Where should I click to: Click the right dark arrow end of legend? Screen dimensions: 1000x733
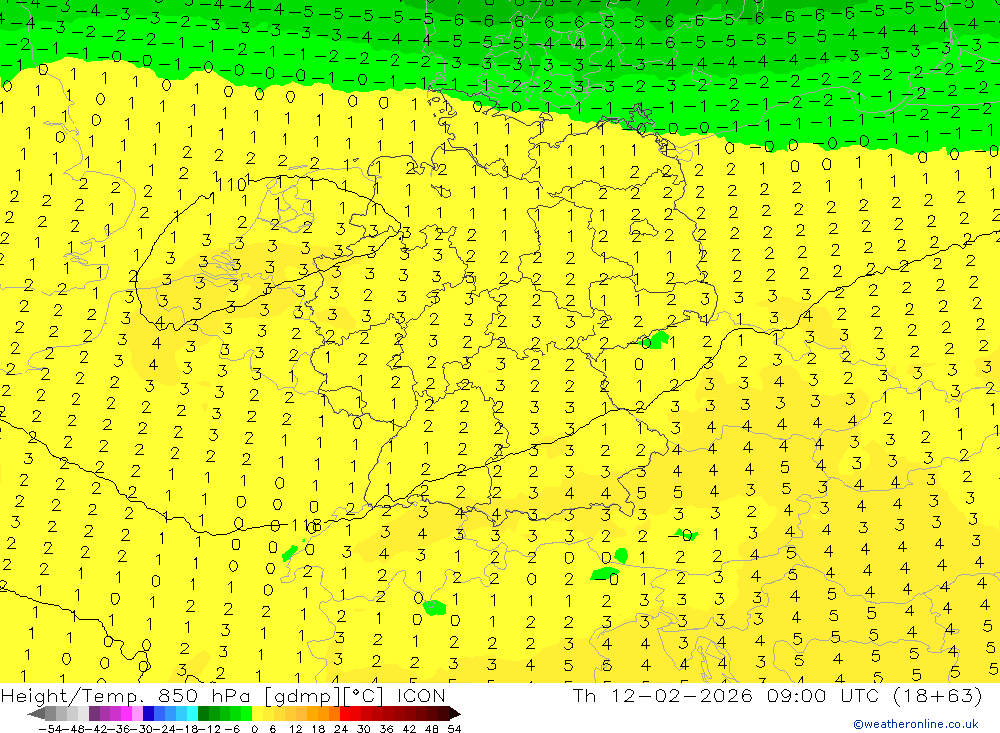(x=455, y=713)
